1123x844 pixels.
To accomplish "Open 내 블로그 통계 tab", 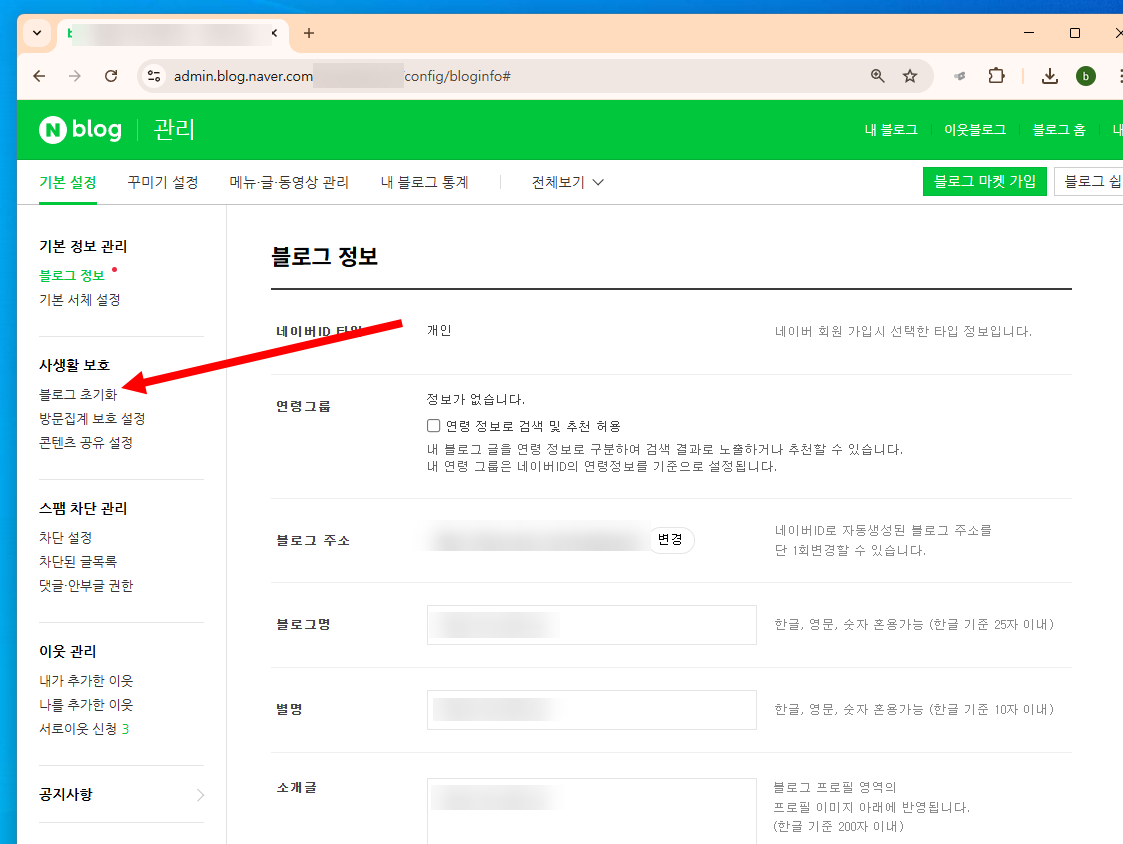I will (424, 182).
